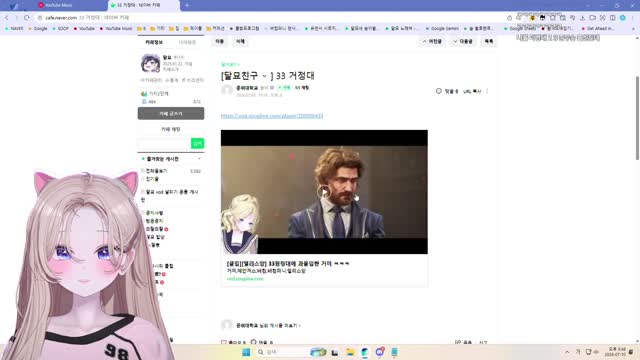640x360 pixels.
Task: Open the YouTube bookmark
Action: 84,29
